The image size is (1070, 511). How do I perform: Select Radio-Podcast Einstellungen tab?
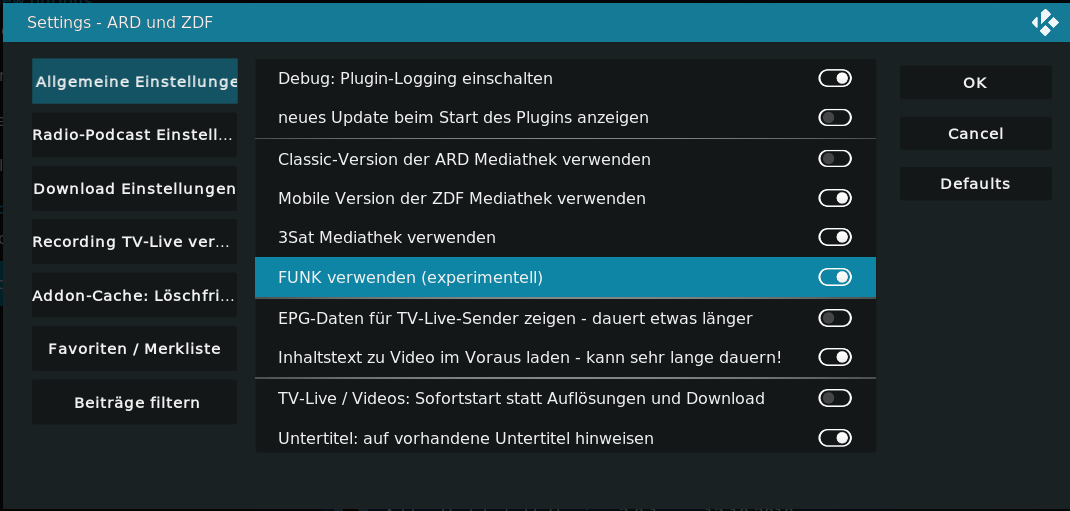click(134, 134)
